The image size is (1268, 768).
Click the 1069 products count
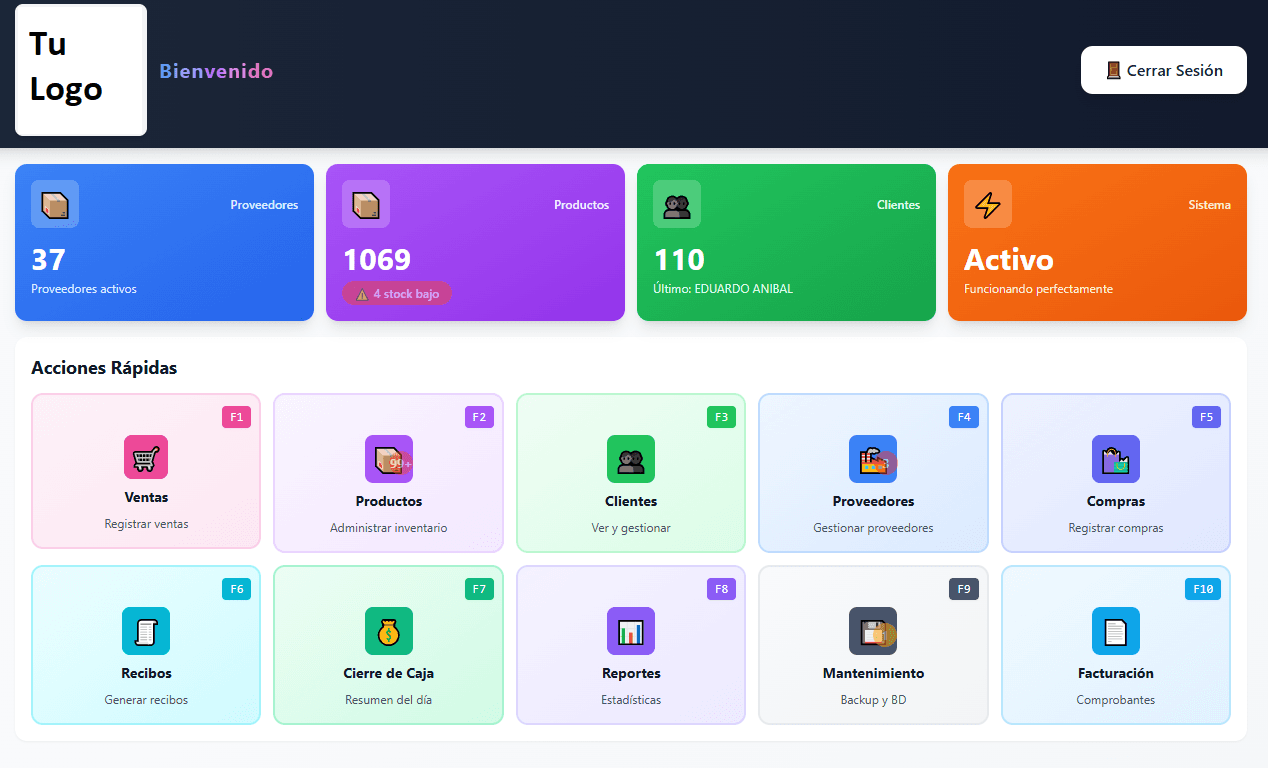377,260
